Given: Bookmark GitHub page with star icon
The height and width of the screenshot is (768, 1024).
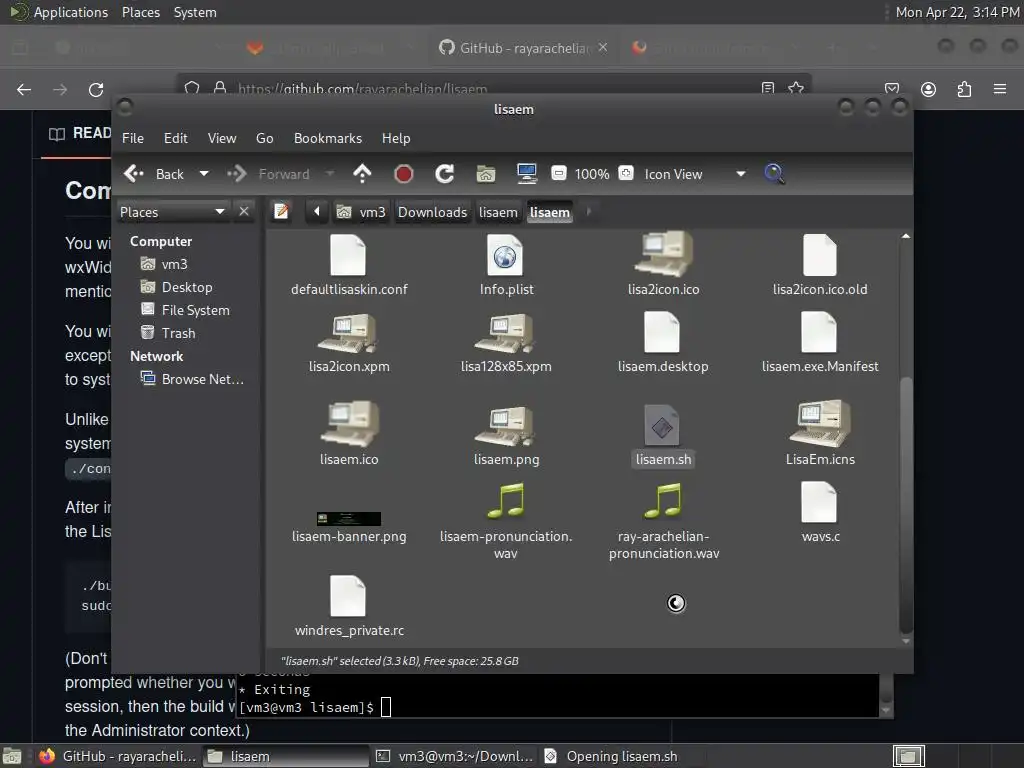Looking at the screenshot, I should 795,88.
